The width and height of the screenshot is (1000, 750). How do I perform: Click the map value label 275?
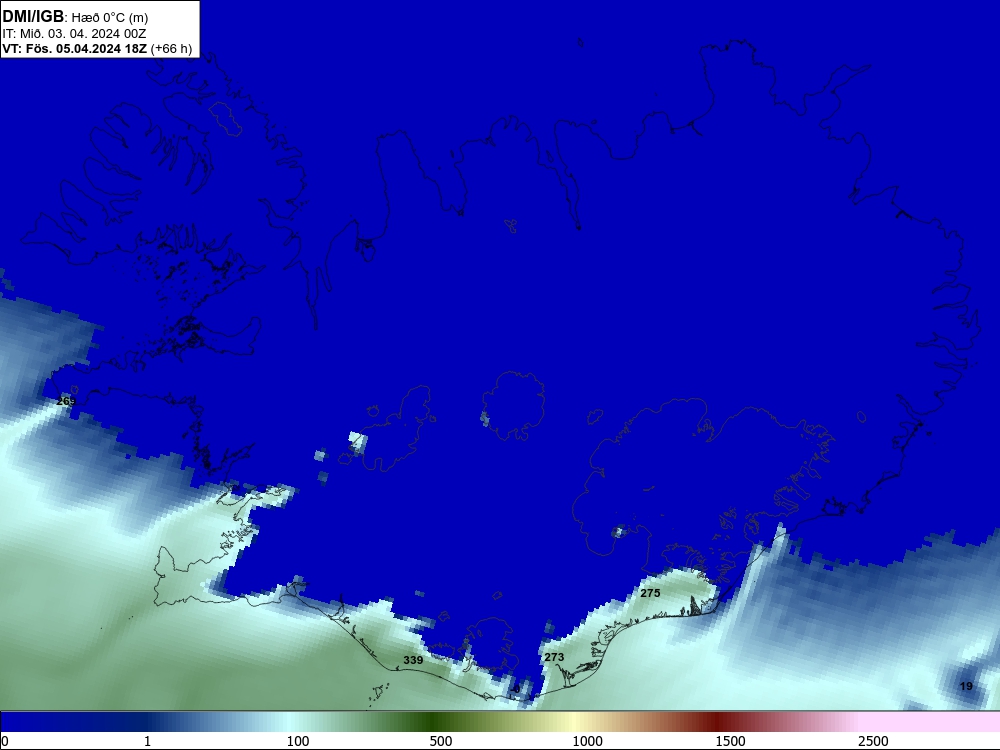pyautogui.click(x=650, y=593)
